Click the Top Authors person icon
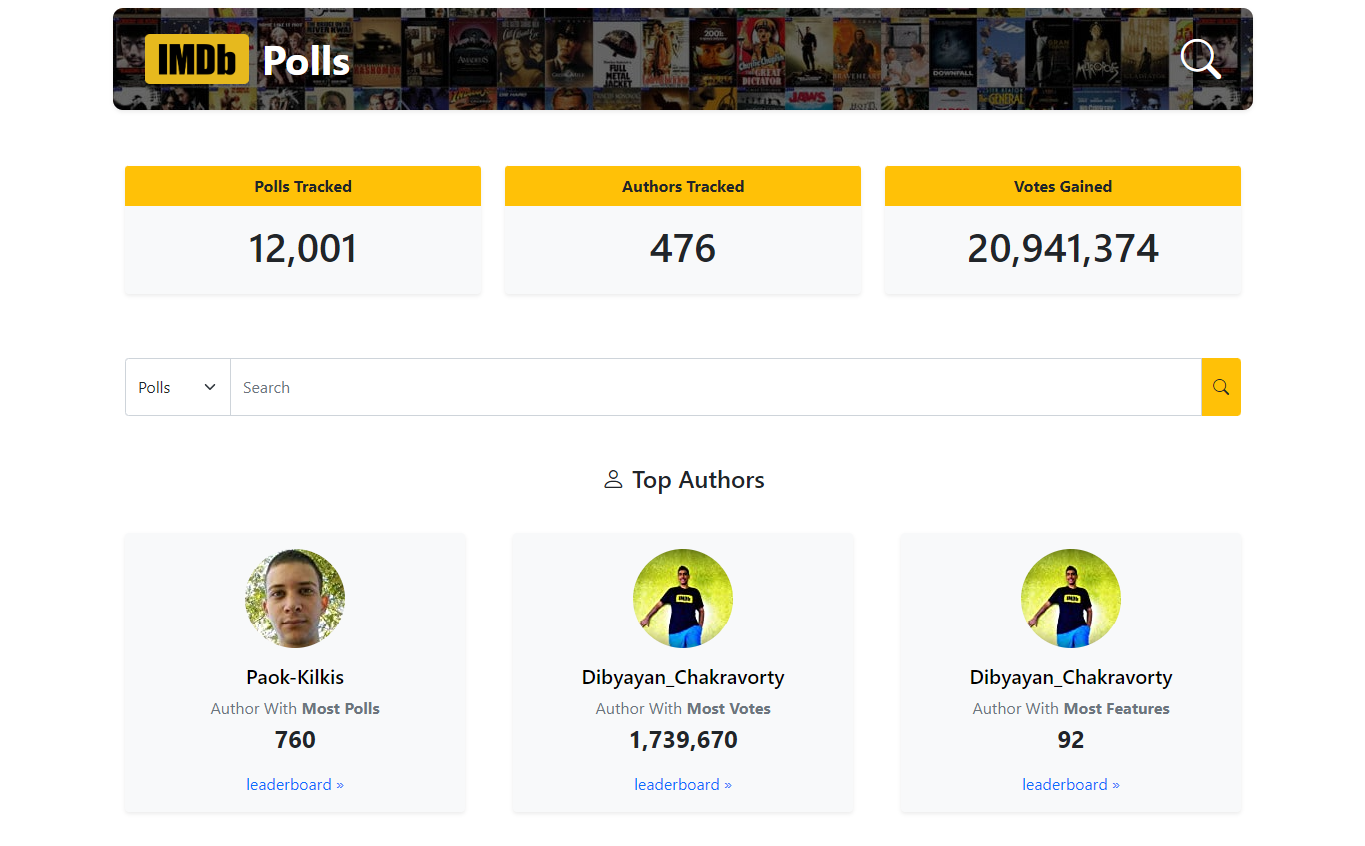 (x=613, y=480)
